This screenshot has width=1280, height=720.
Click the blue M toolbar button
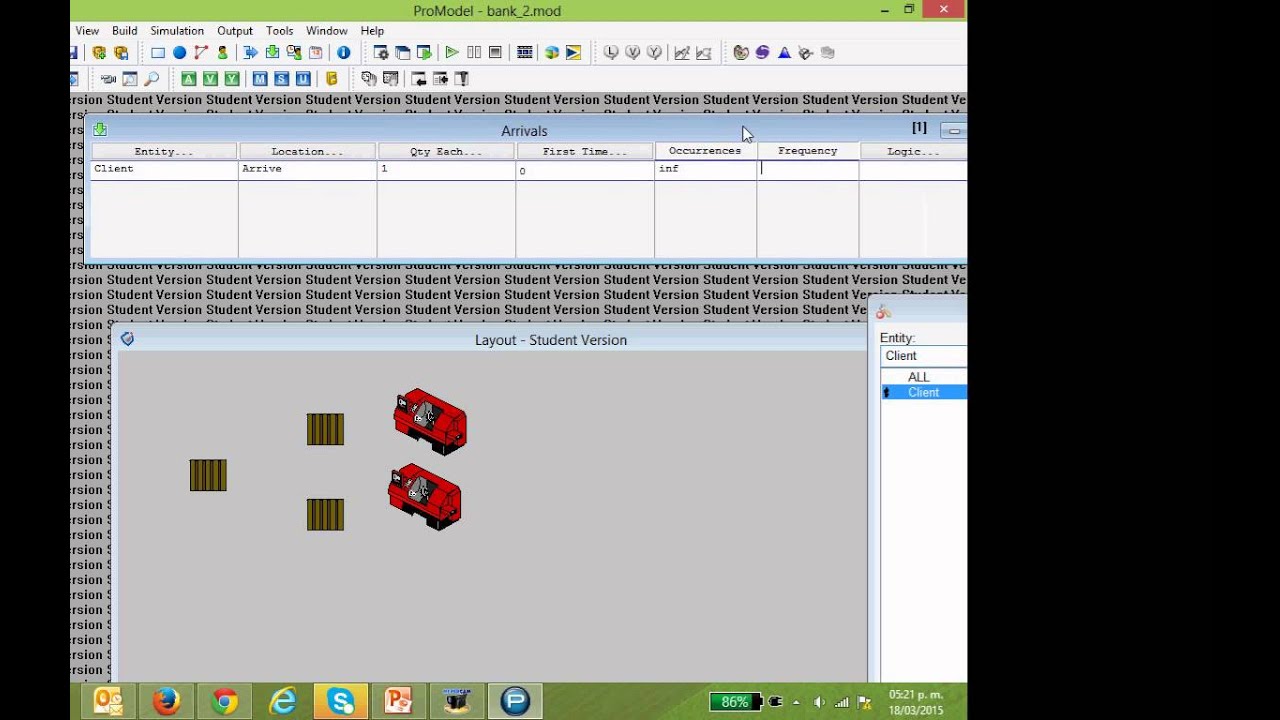[x=260, y=79]
